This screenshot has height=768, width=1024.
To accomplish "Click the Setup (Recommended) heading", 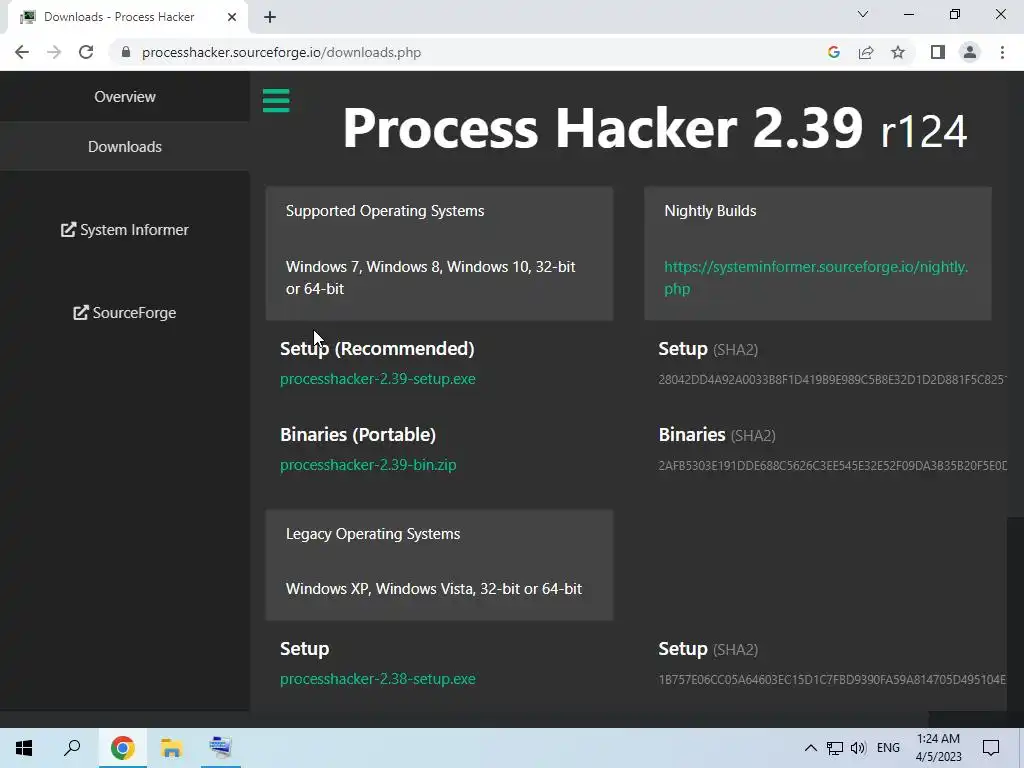I will [x=377, y=349].
